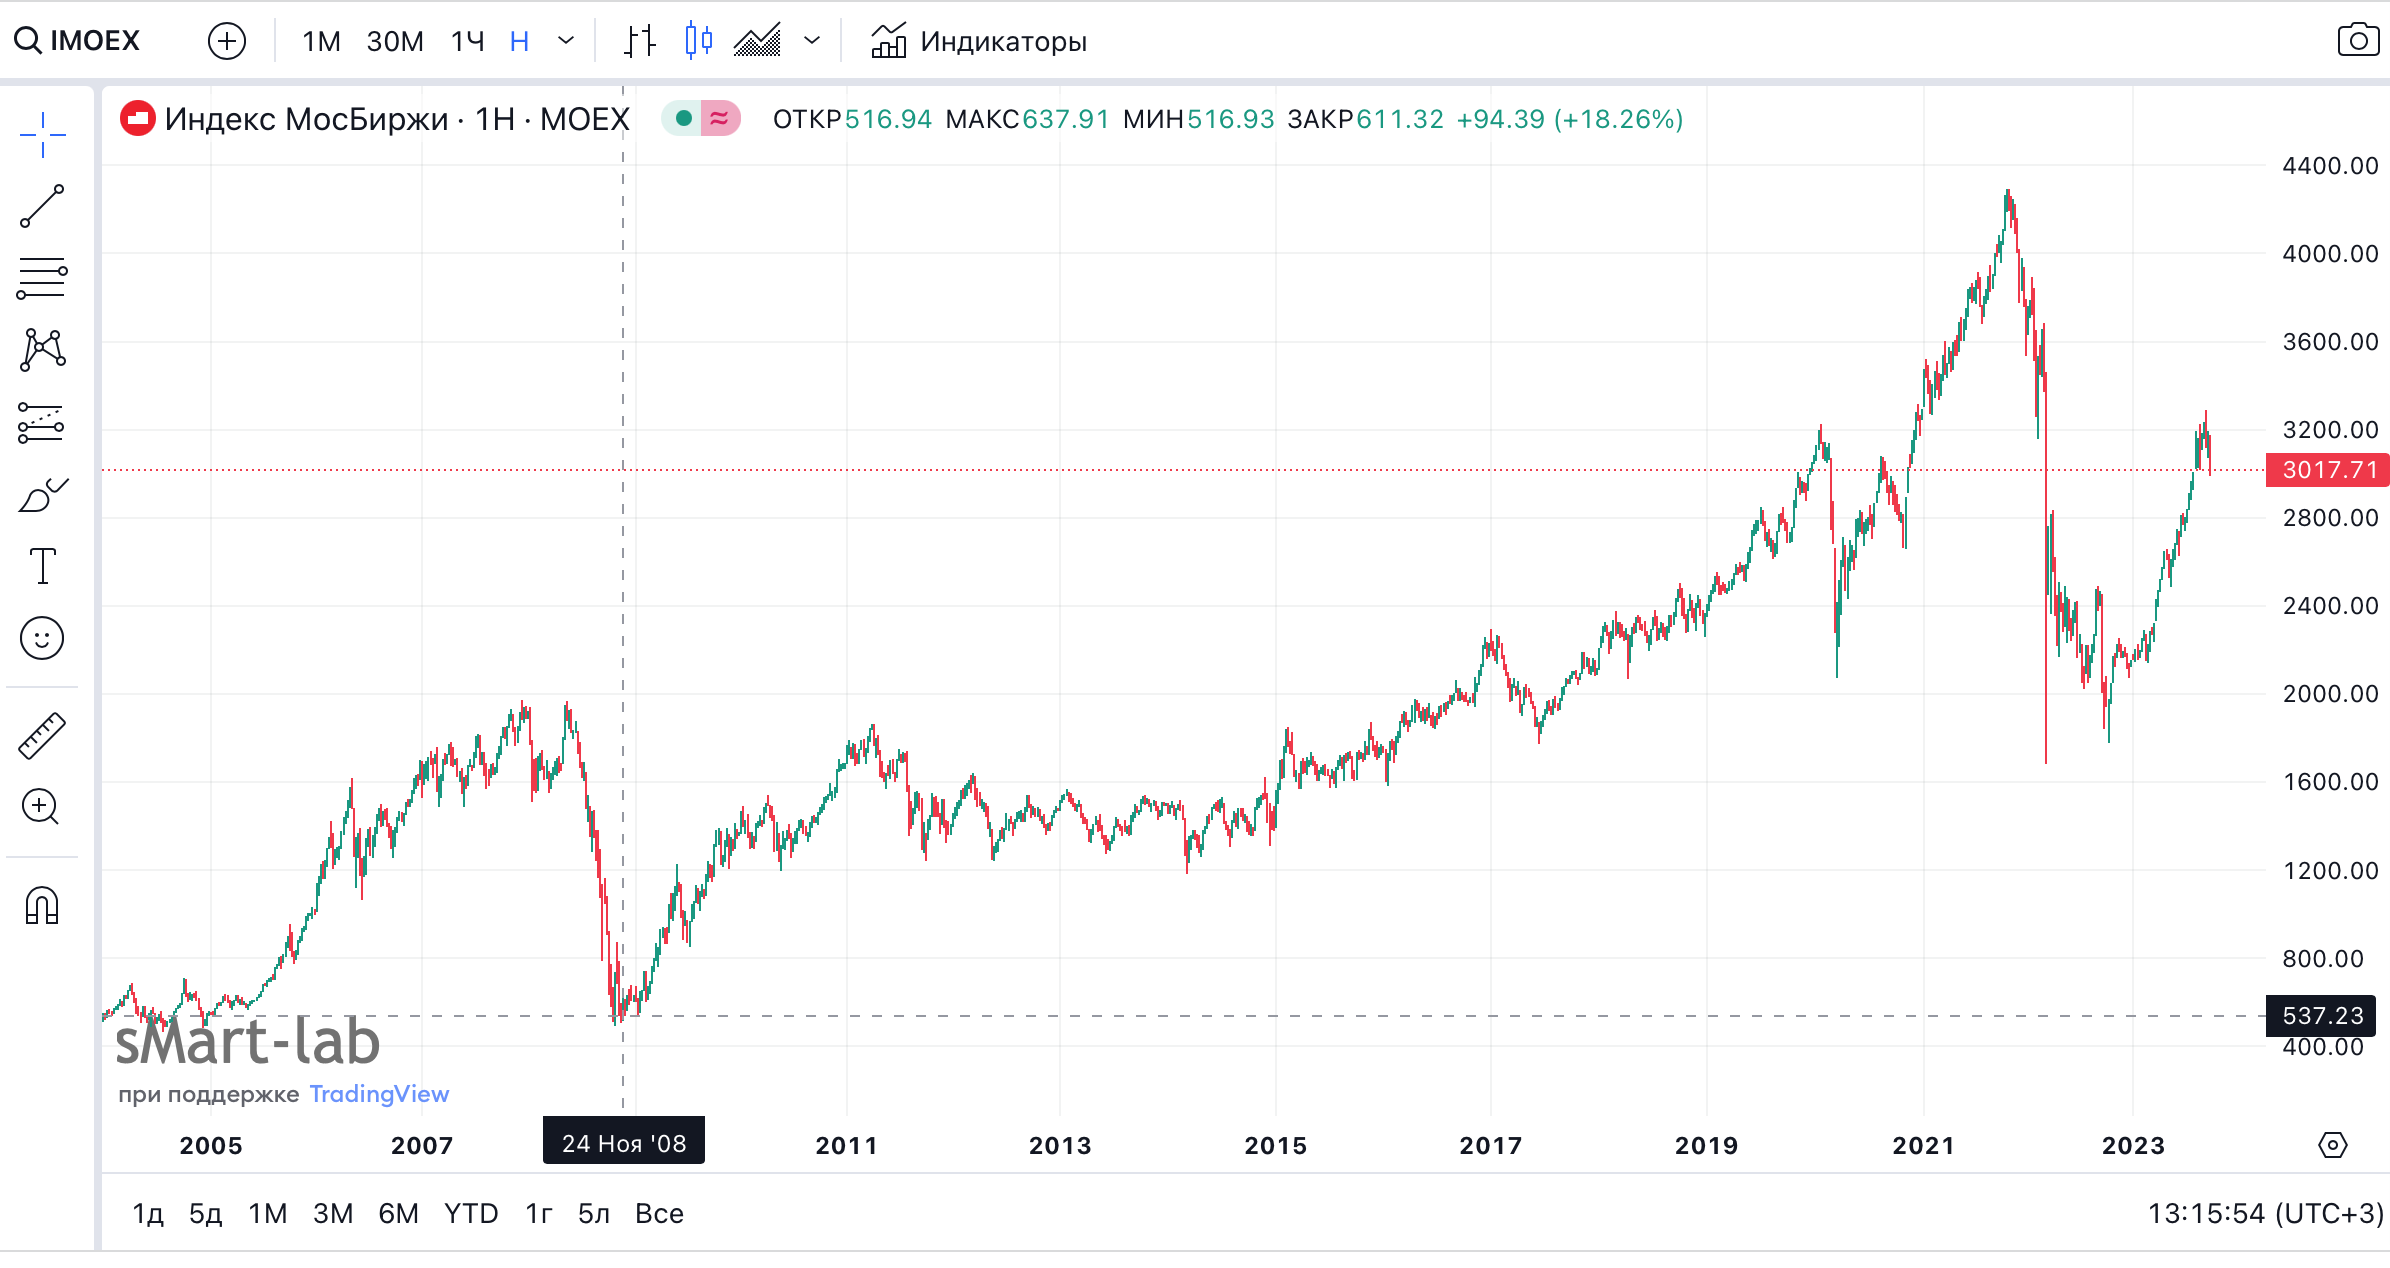Click the 2015 time axis label
This screenshot has width=2390, height=1268.
1276,1145
